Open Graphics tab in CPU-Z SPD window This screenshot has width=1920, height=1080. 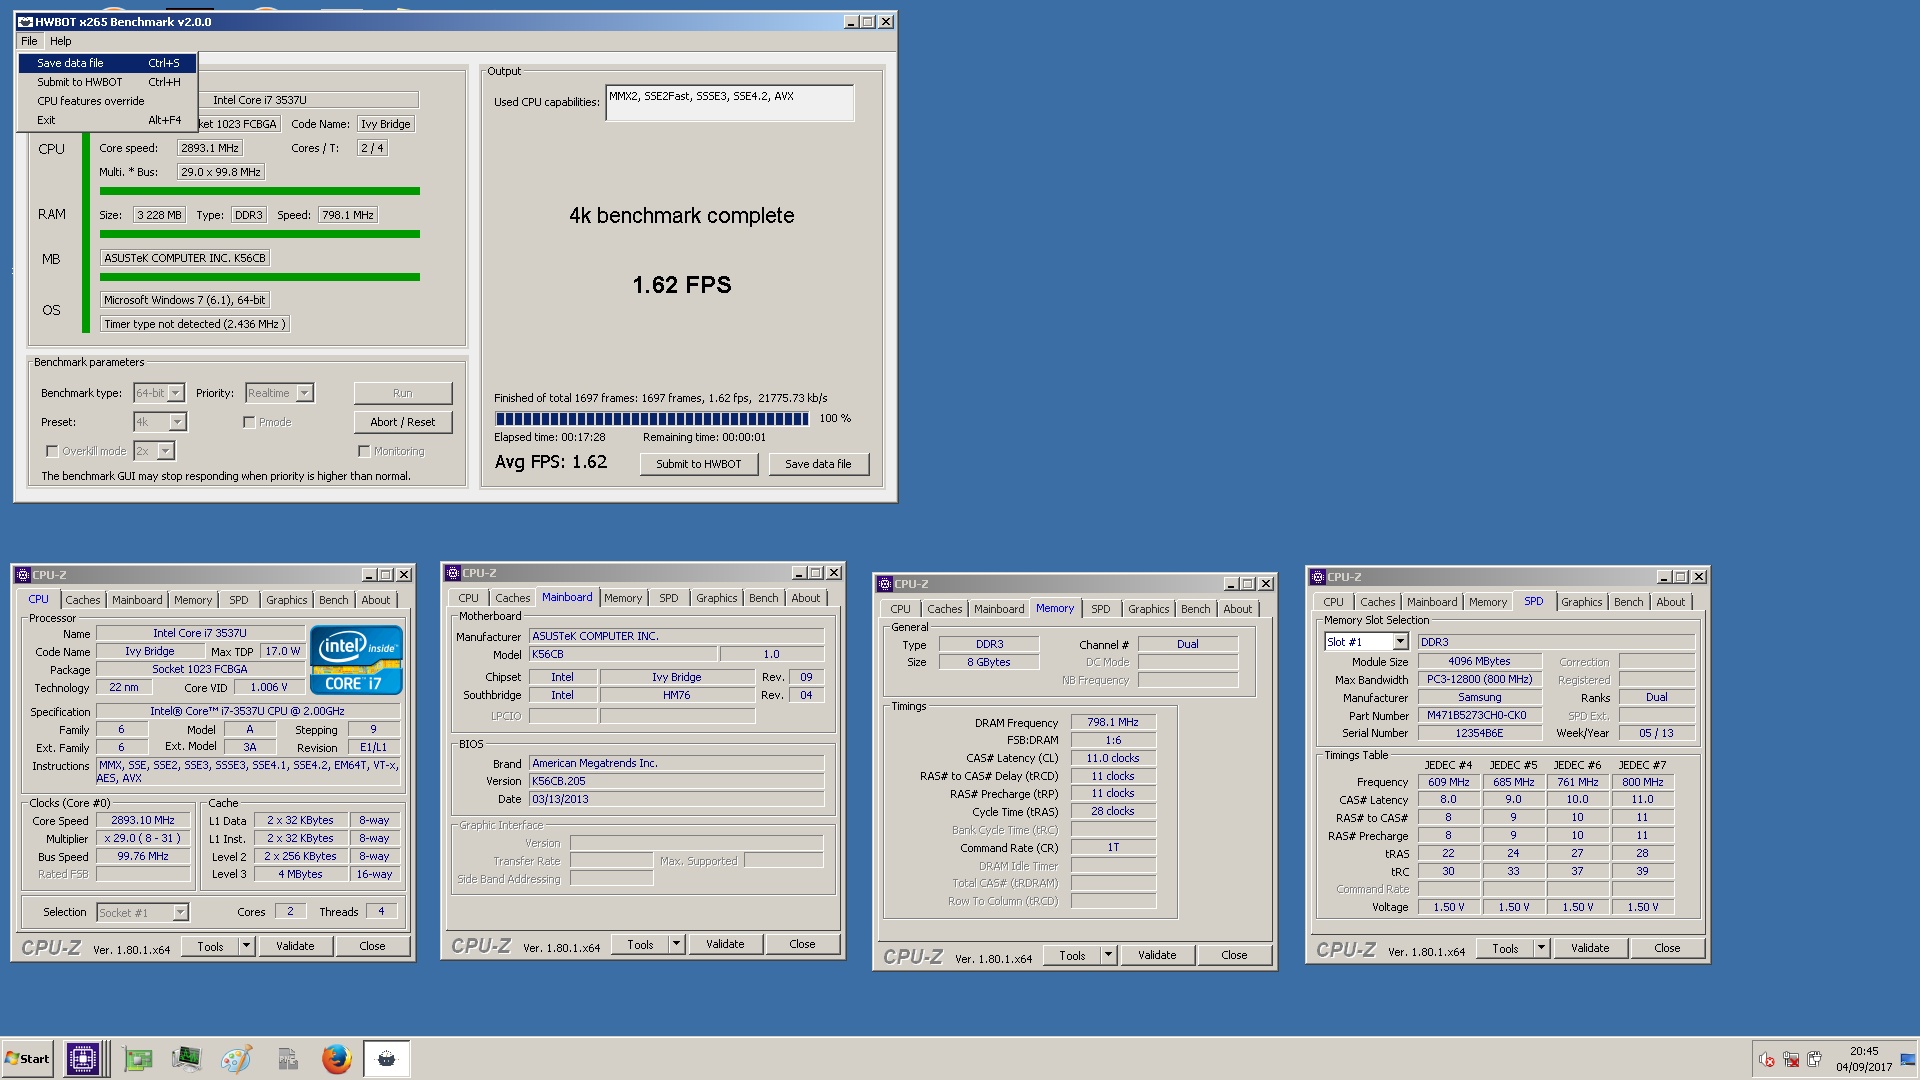[1581, 602]
